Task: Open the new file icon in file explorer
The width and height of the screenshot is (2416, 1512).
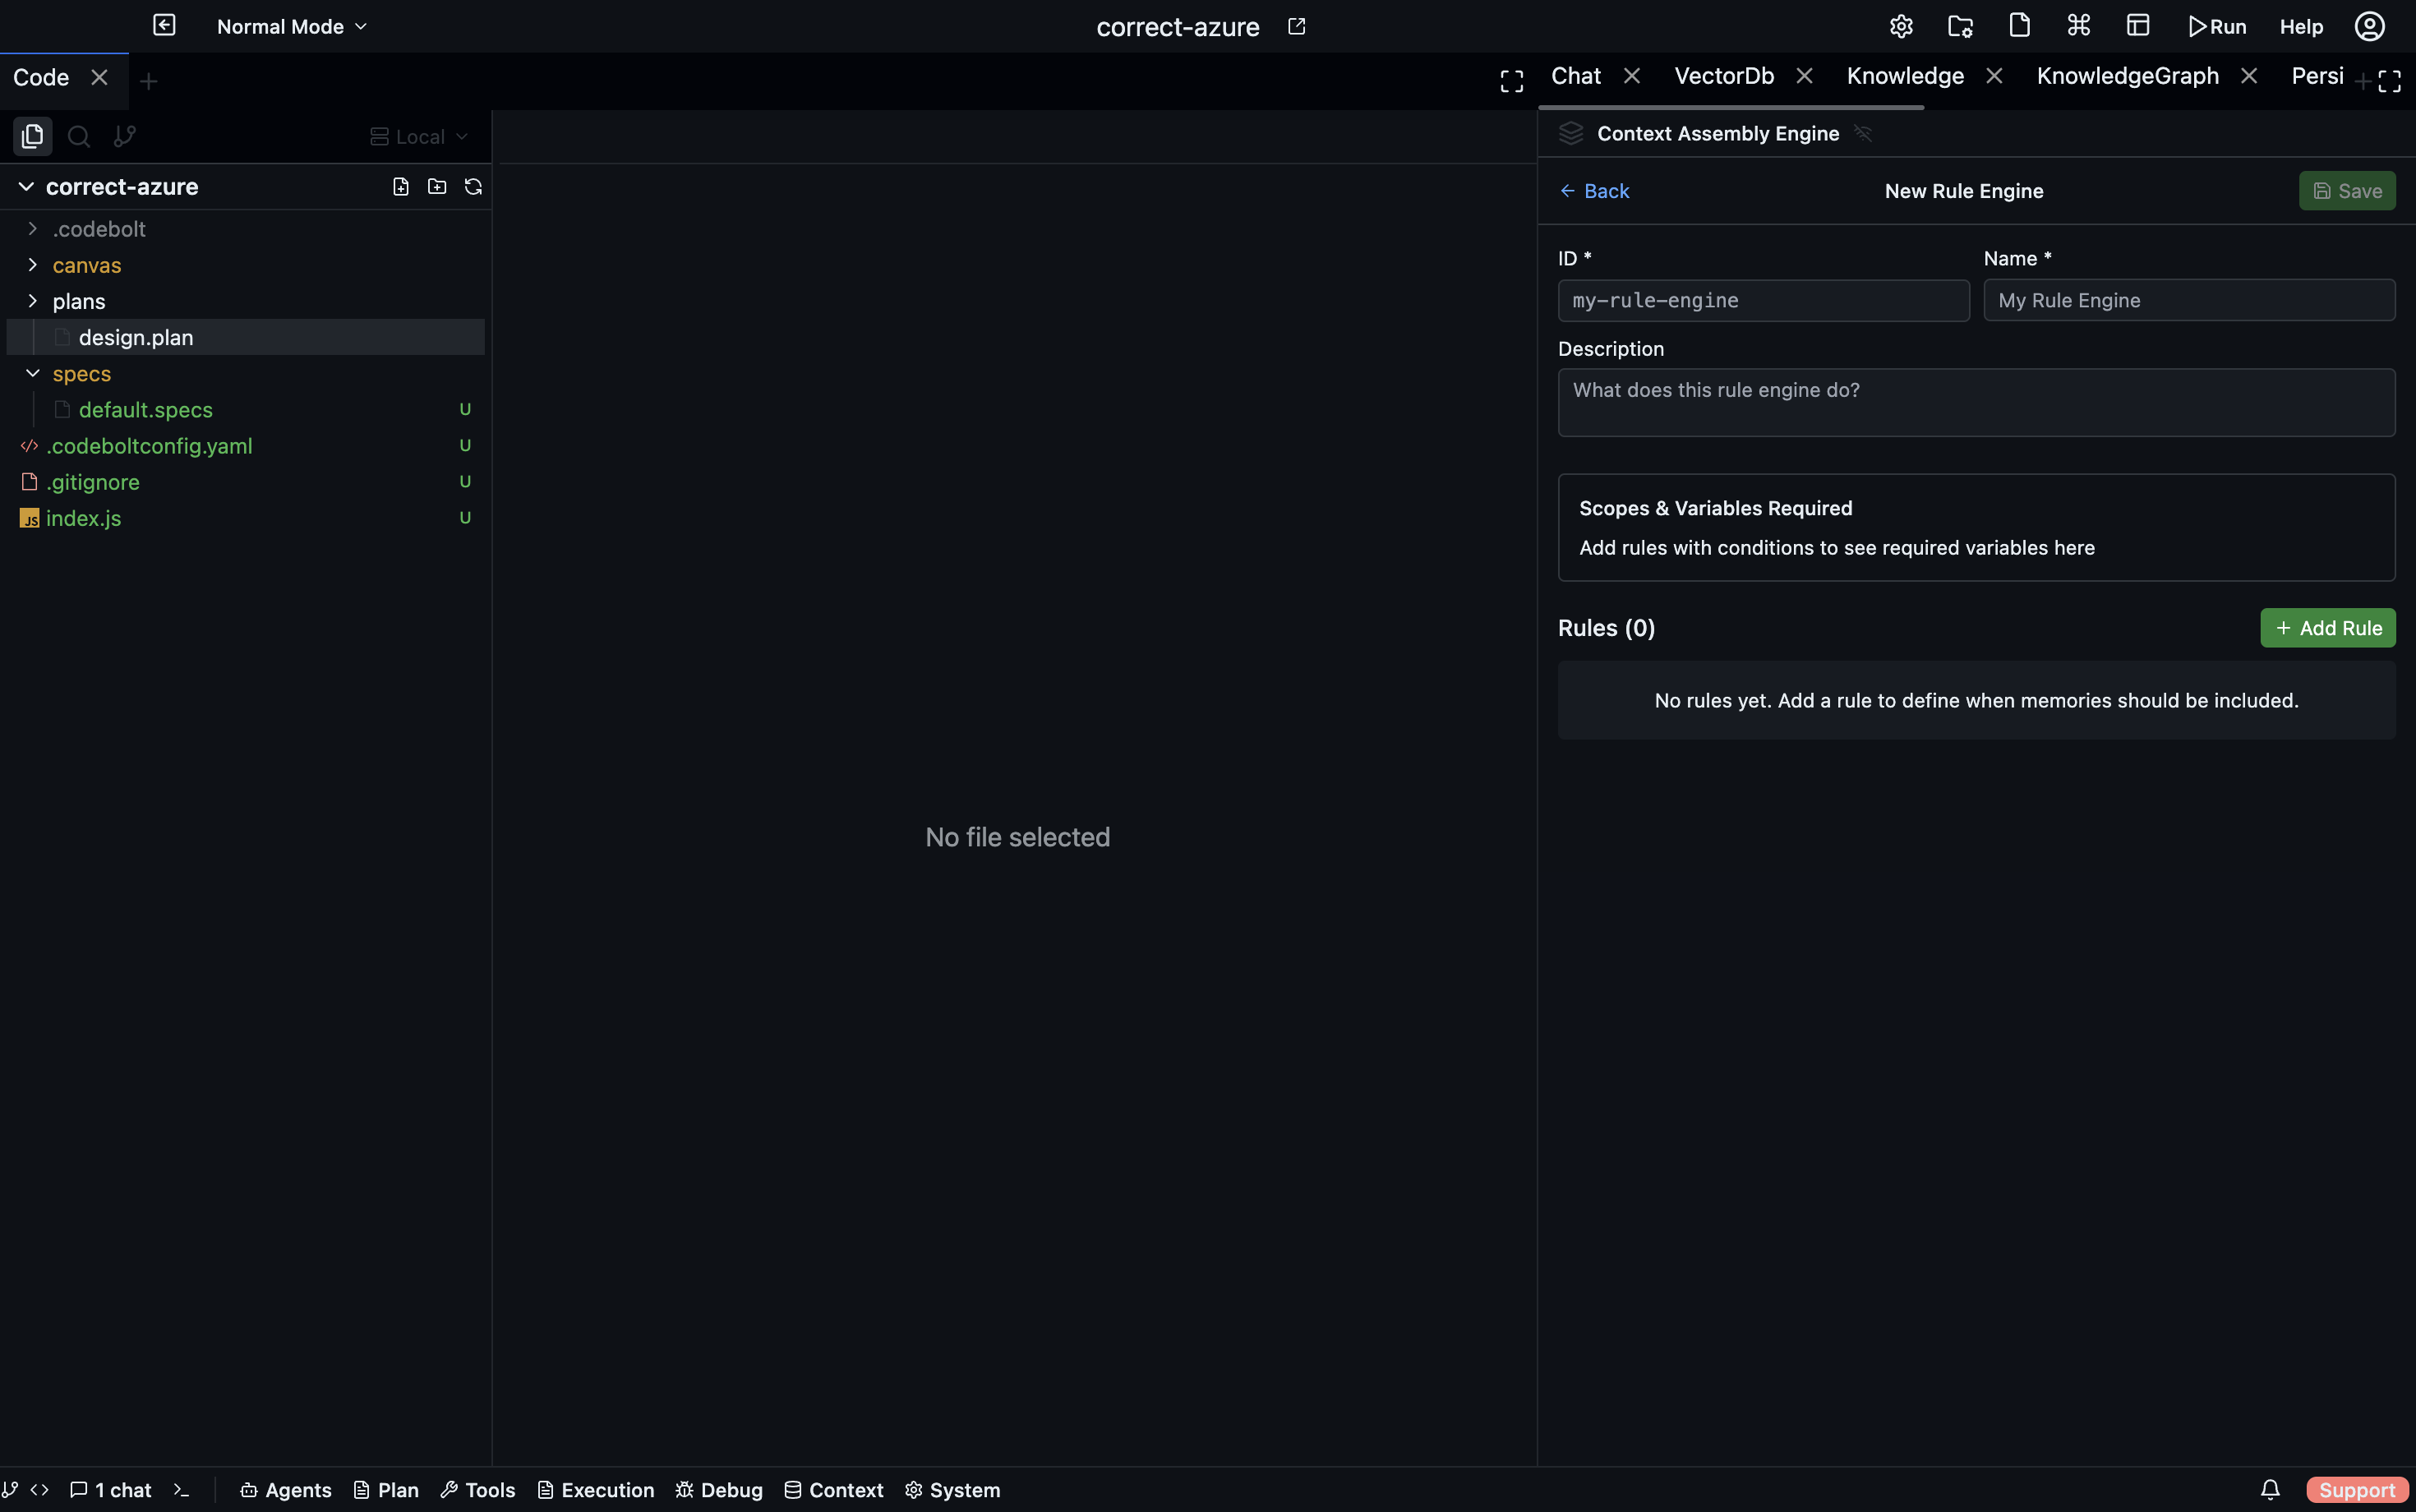Action: click(401, 186)
